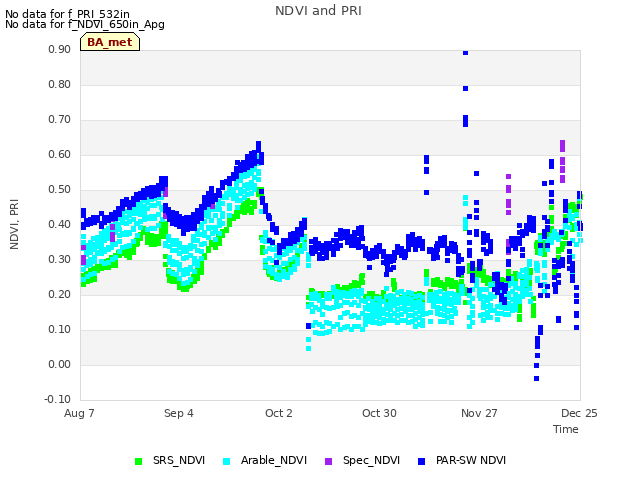640x480 pixels.
Task: Click the 0.20 y-axis tick label
Action: tap(60, 295)
